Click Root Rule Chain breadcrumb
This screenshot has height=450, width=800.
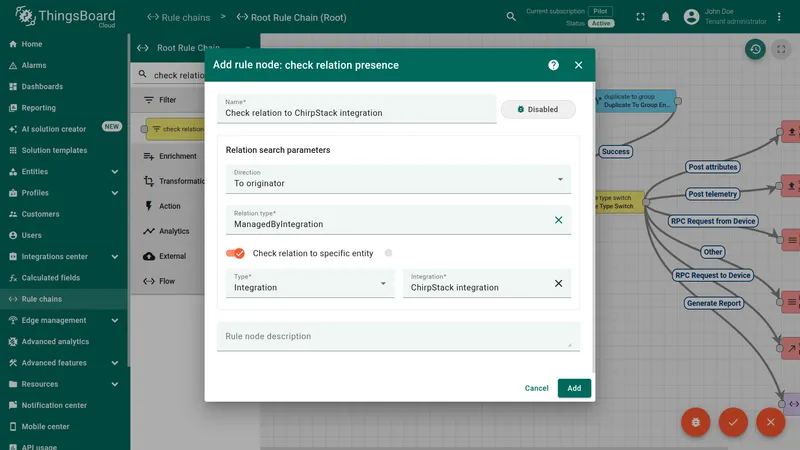pyautogui.click(x=291, y=17)
